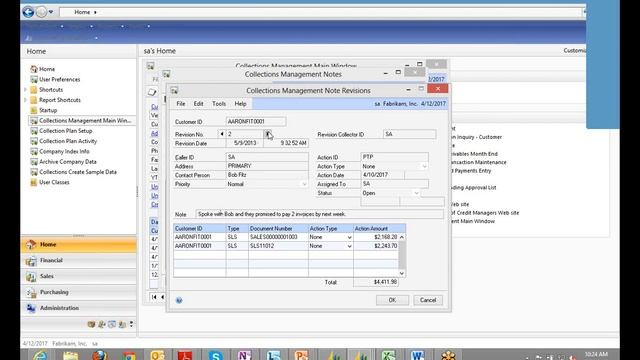Image resolution: width=640 pixels, height=360 pixels.
Task: Click the Collections Management Notes window icon
Action: coord(166,74)
